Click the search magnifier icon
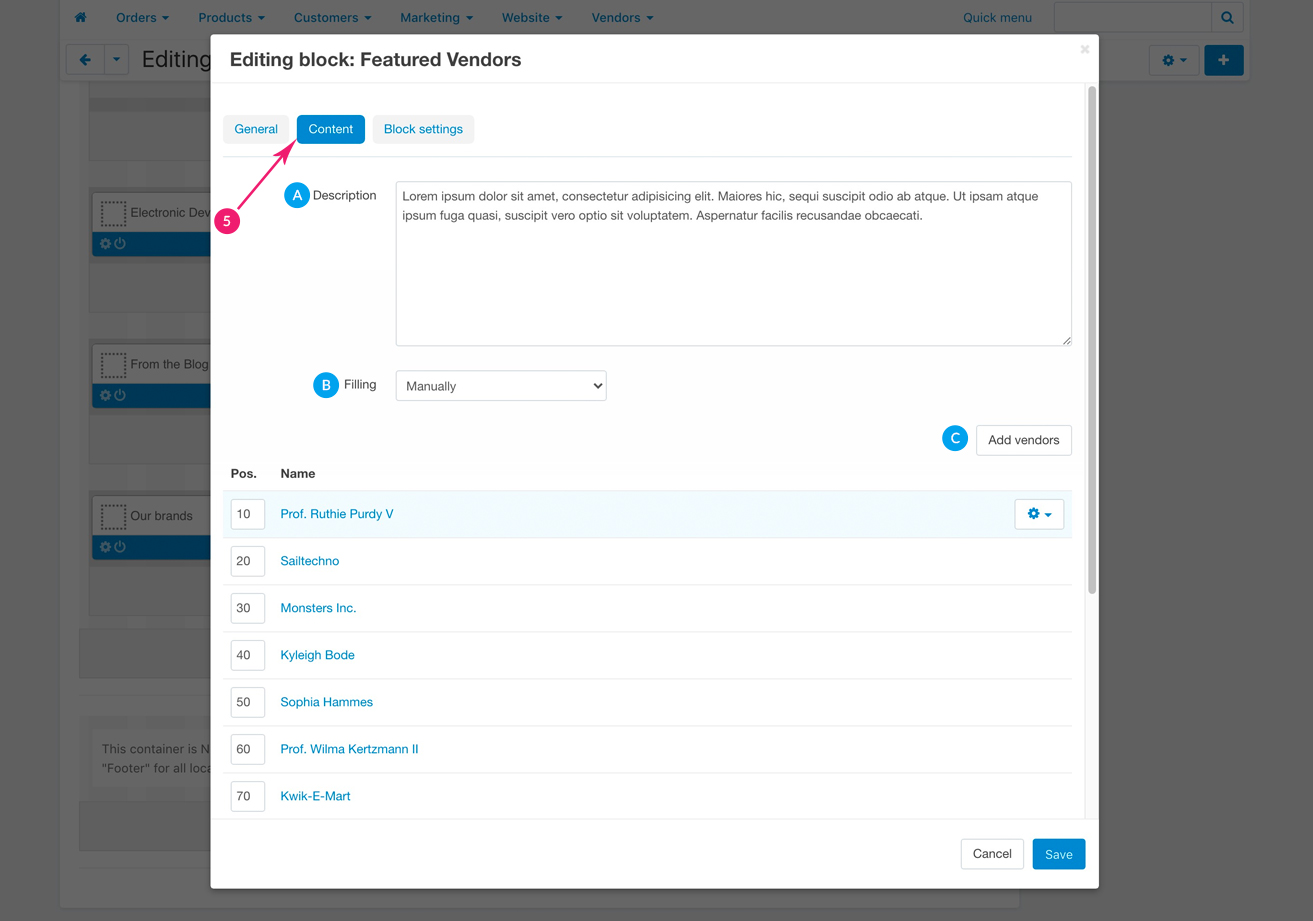The height and width of the screenshot is (921, 1313). pos(1227,17)
